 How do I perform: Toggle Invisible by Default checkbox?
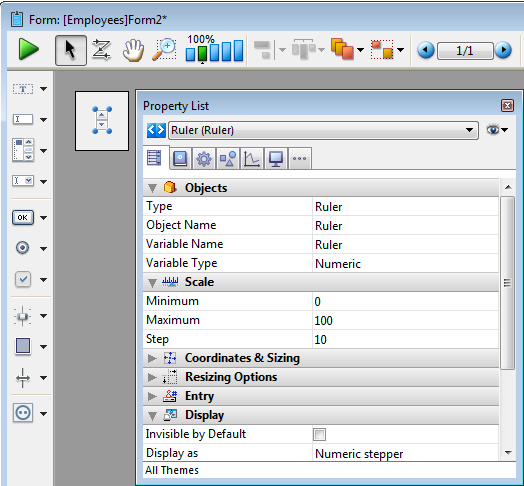(319, 435)
